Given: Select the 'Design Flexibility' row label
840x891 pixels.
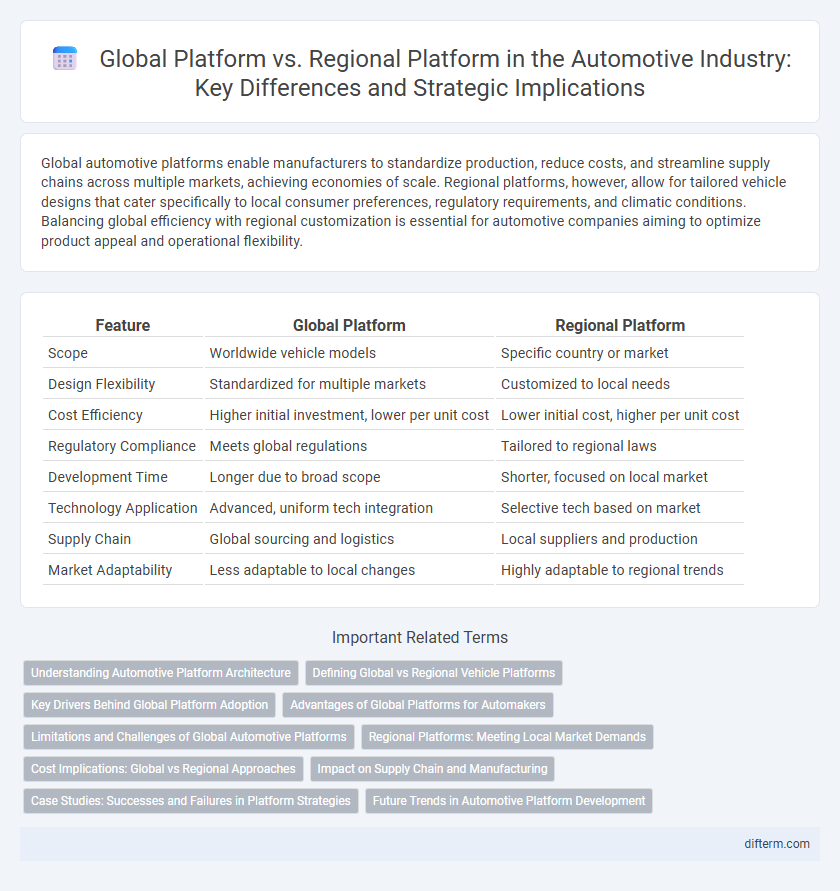Looking at the screenshot, I should (101, 384).
